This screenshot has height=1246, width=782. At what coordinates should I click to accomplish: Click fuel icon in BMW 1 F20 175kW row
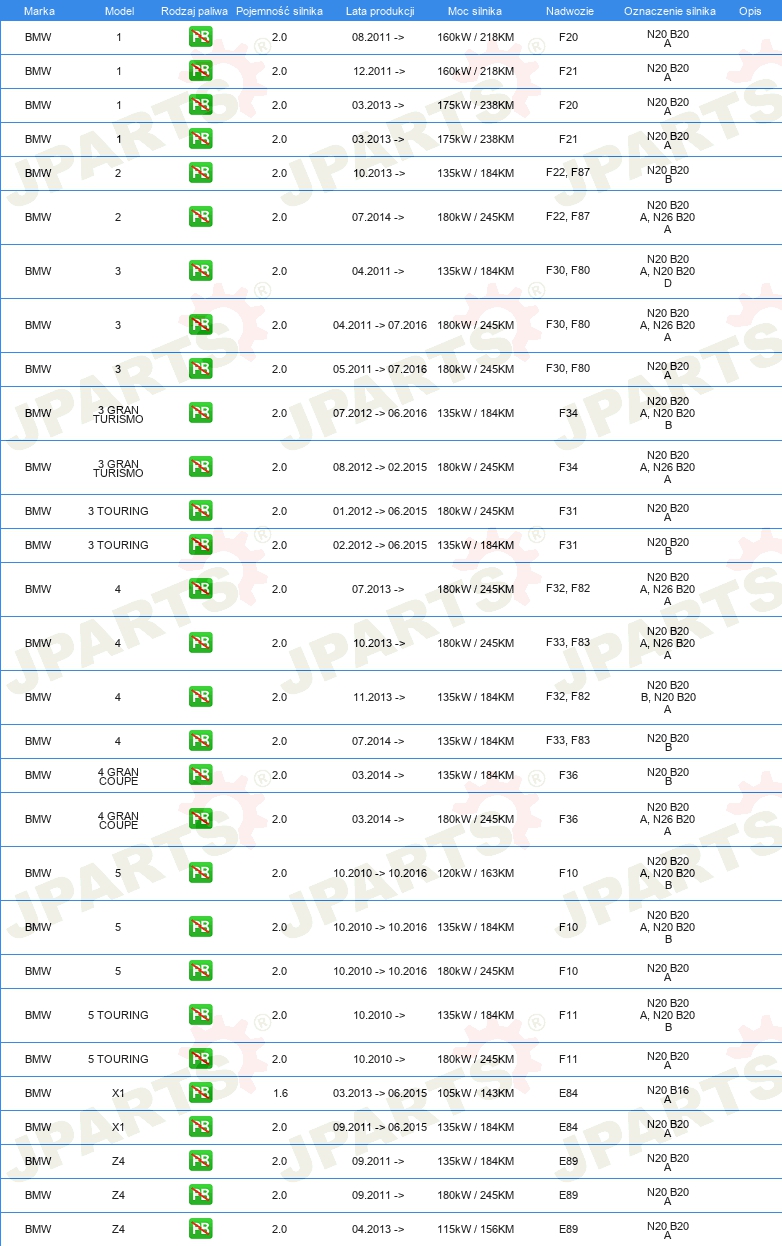click(x=200, y=105)
